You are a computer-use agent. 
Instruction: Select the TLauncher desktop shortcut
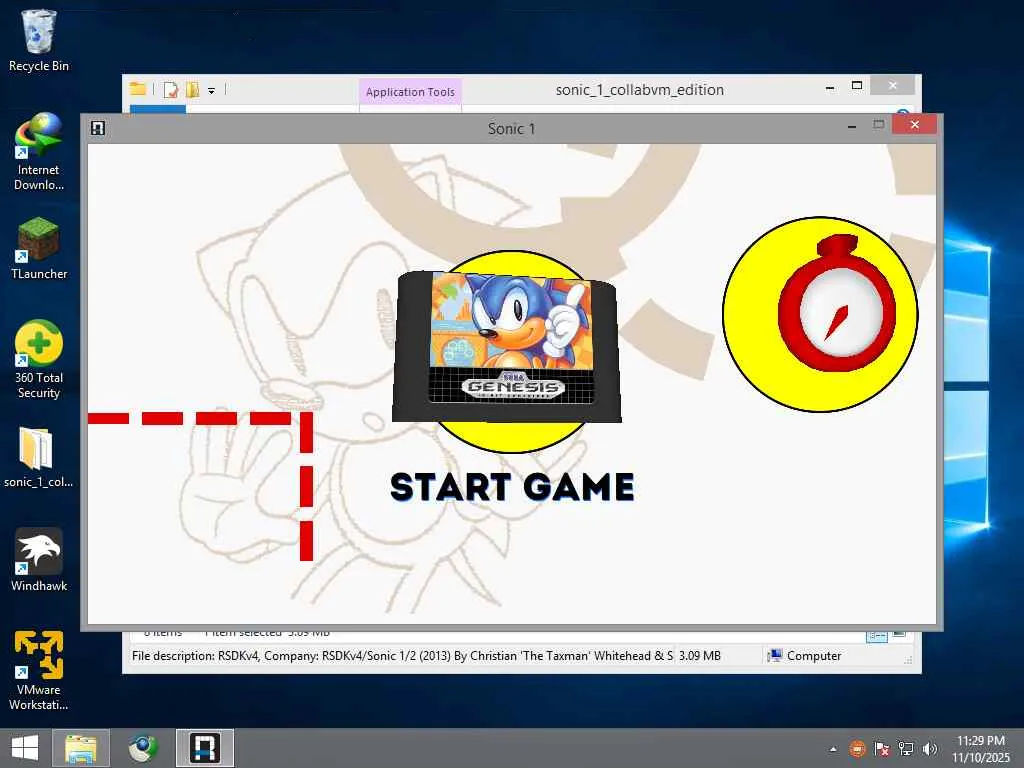39,249
